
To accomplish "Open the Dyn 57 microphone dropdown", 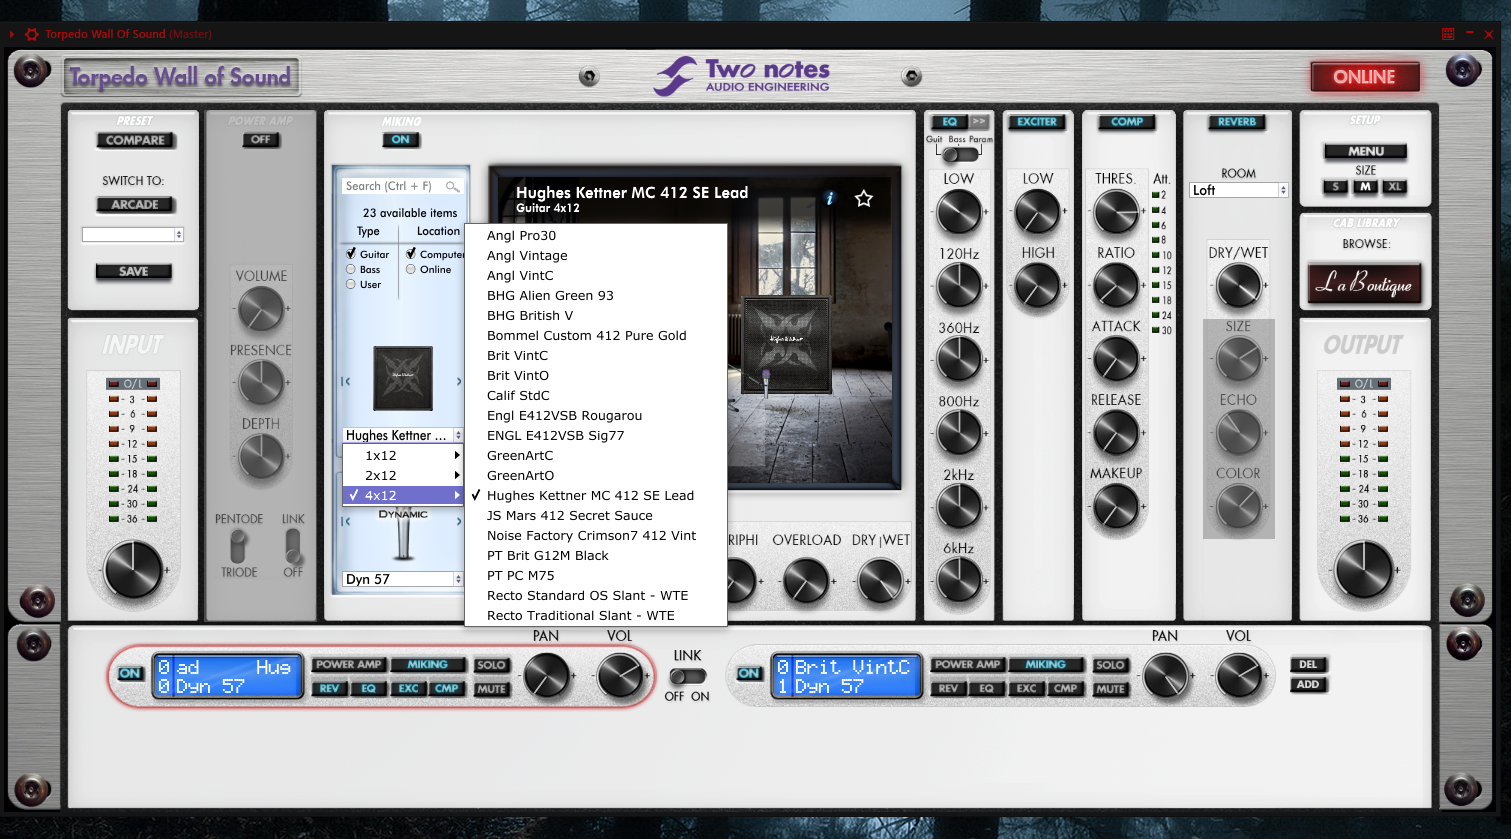I will (403, 579).
